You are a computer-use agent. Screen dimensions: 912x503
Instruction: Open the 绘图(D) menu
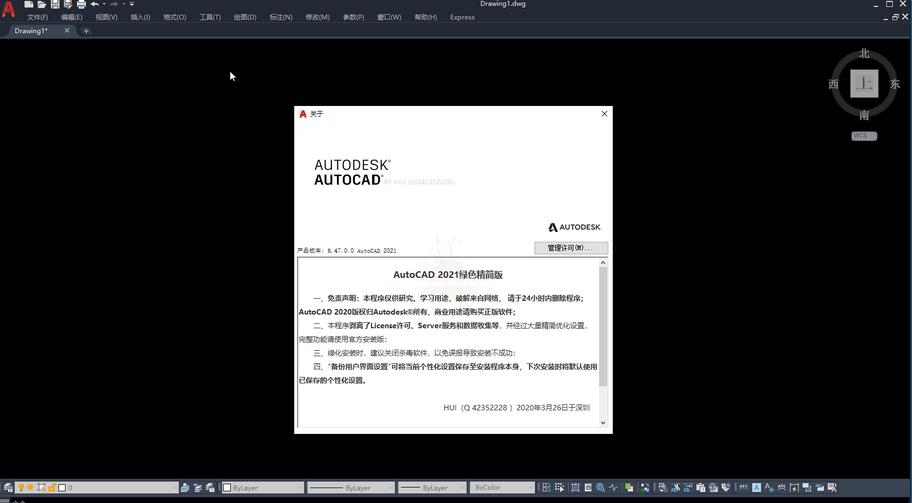[x=244, y=17]
